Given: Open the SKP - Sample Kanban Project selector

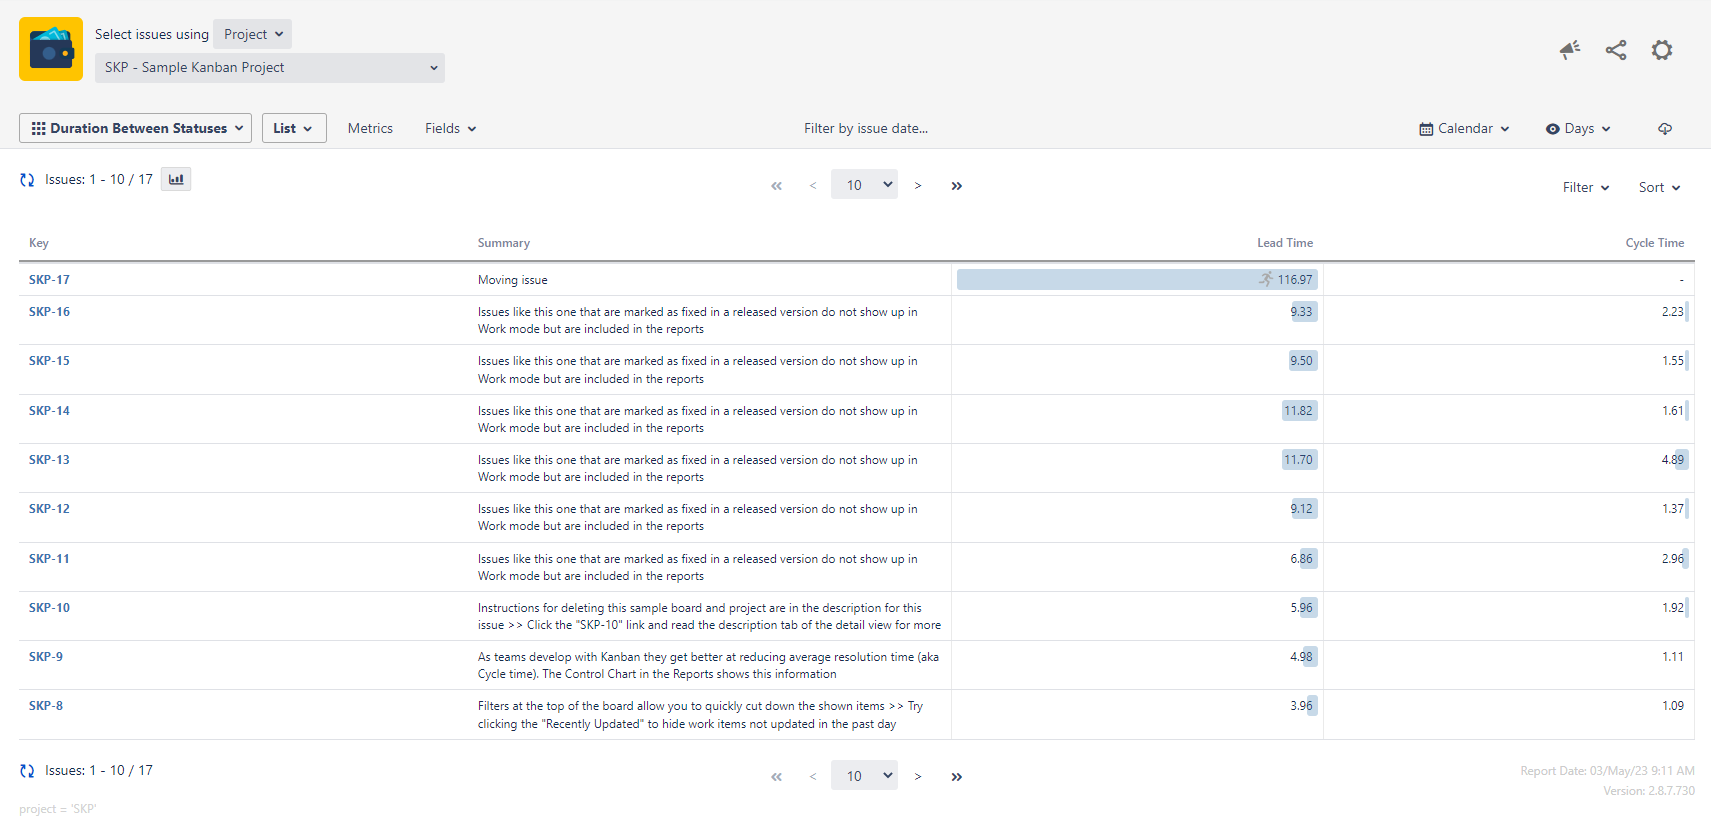Looking at the screenshot, I should (270, 68).
